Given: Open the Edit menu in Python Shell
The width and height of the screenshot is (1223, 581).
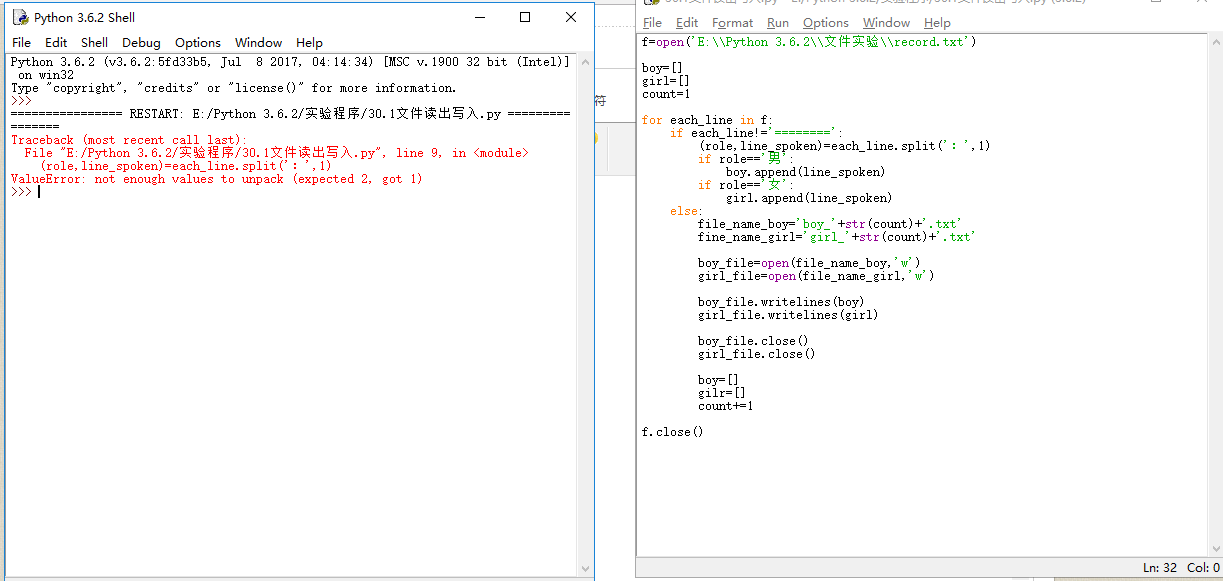Looking at the screenshot, I should (x=56, y=42).
